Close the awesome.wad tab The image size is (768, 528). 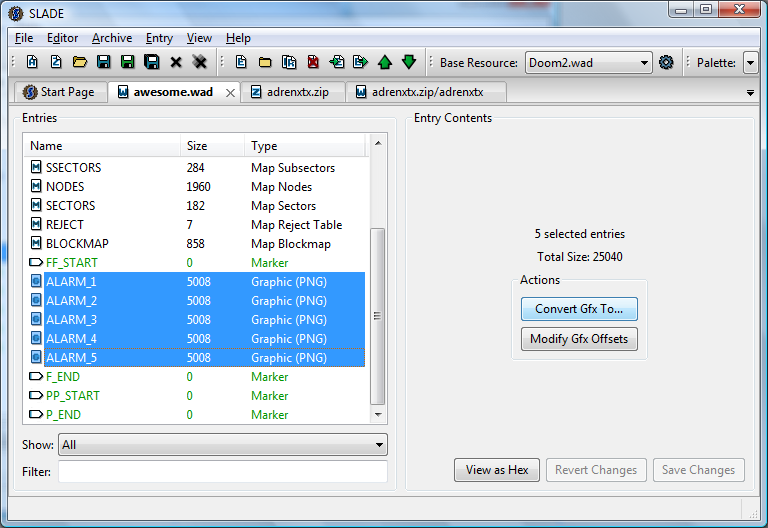(x=230, y=93)
